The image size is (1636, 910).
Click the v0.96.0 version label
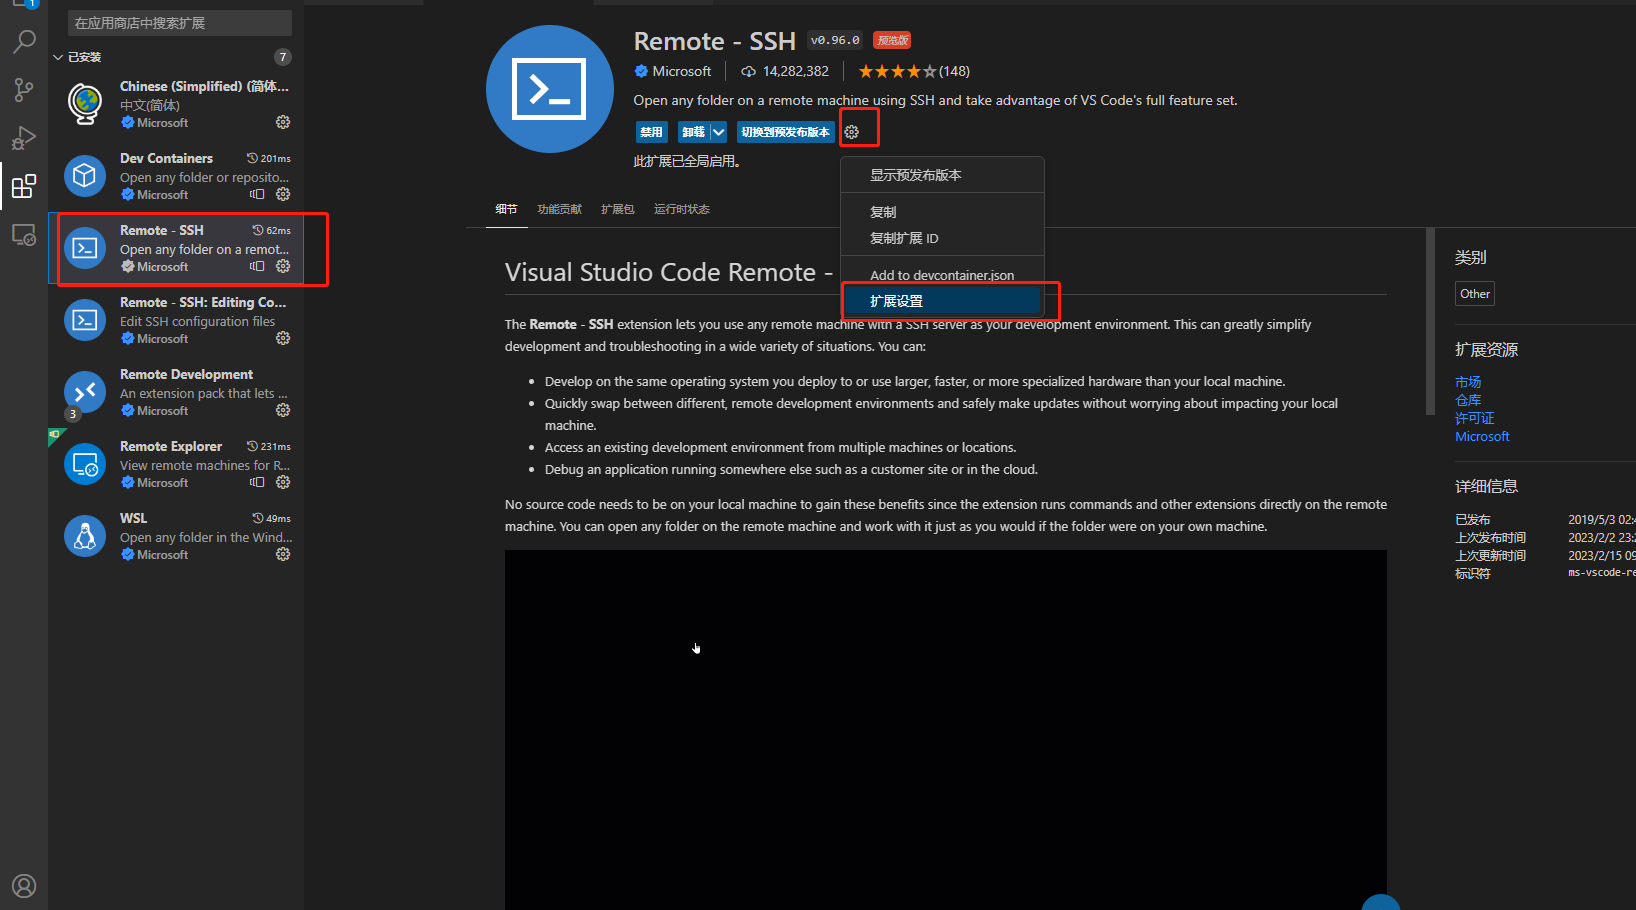tap(835, 40)
